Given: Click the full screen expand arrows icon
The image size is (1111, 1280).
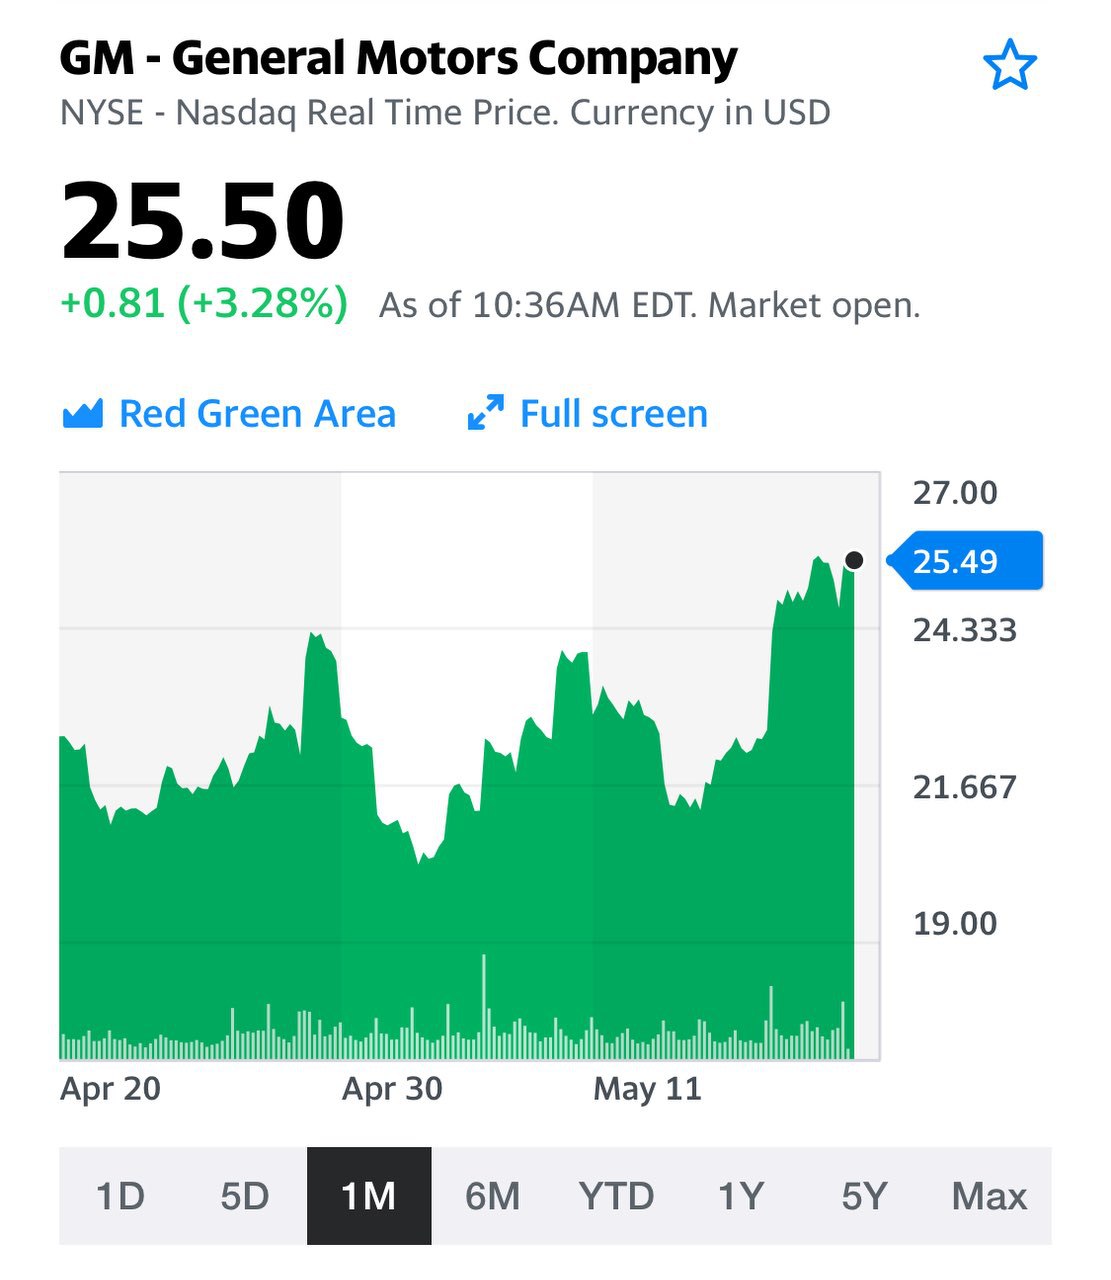Looking at the screenshot, I should click(485, 413).
